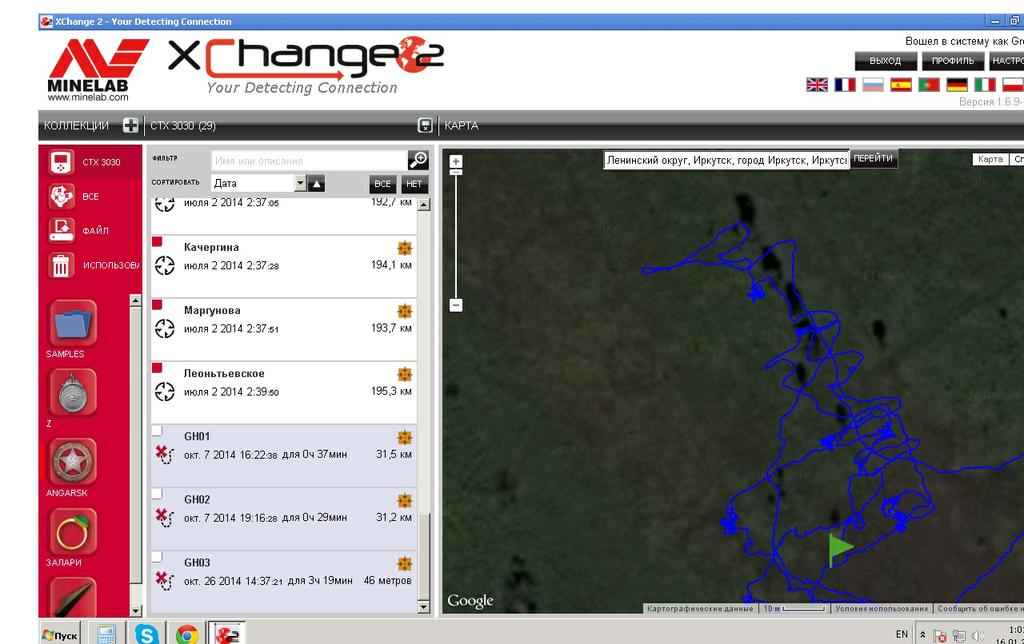This screenshot has width=1024, height=644.
Task: Check the GH02 checkbox
Action: (x=157, y=494)
